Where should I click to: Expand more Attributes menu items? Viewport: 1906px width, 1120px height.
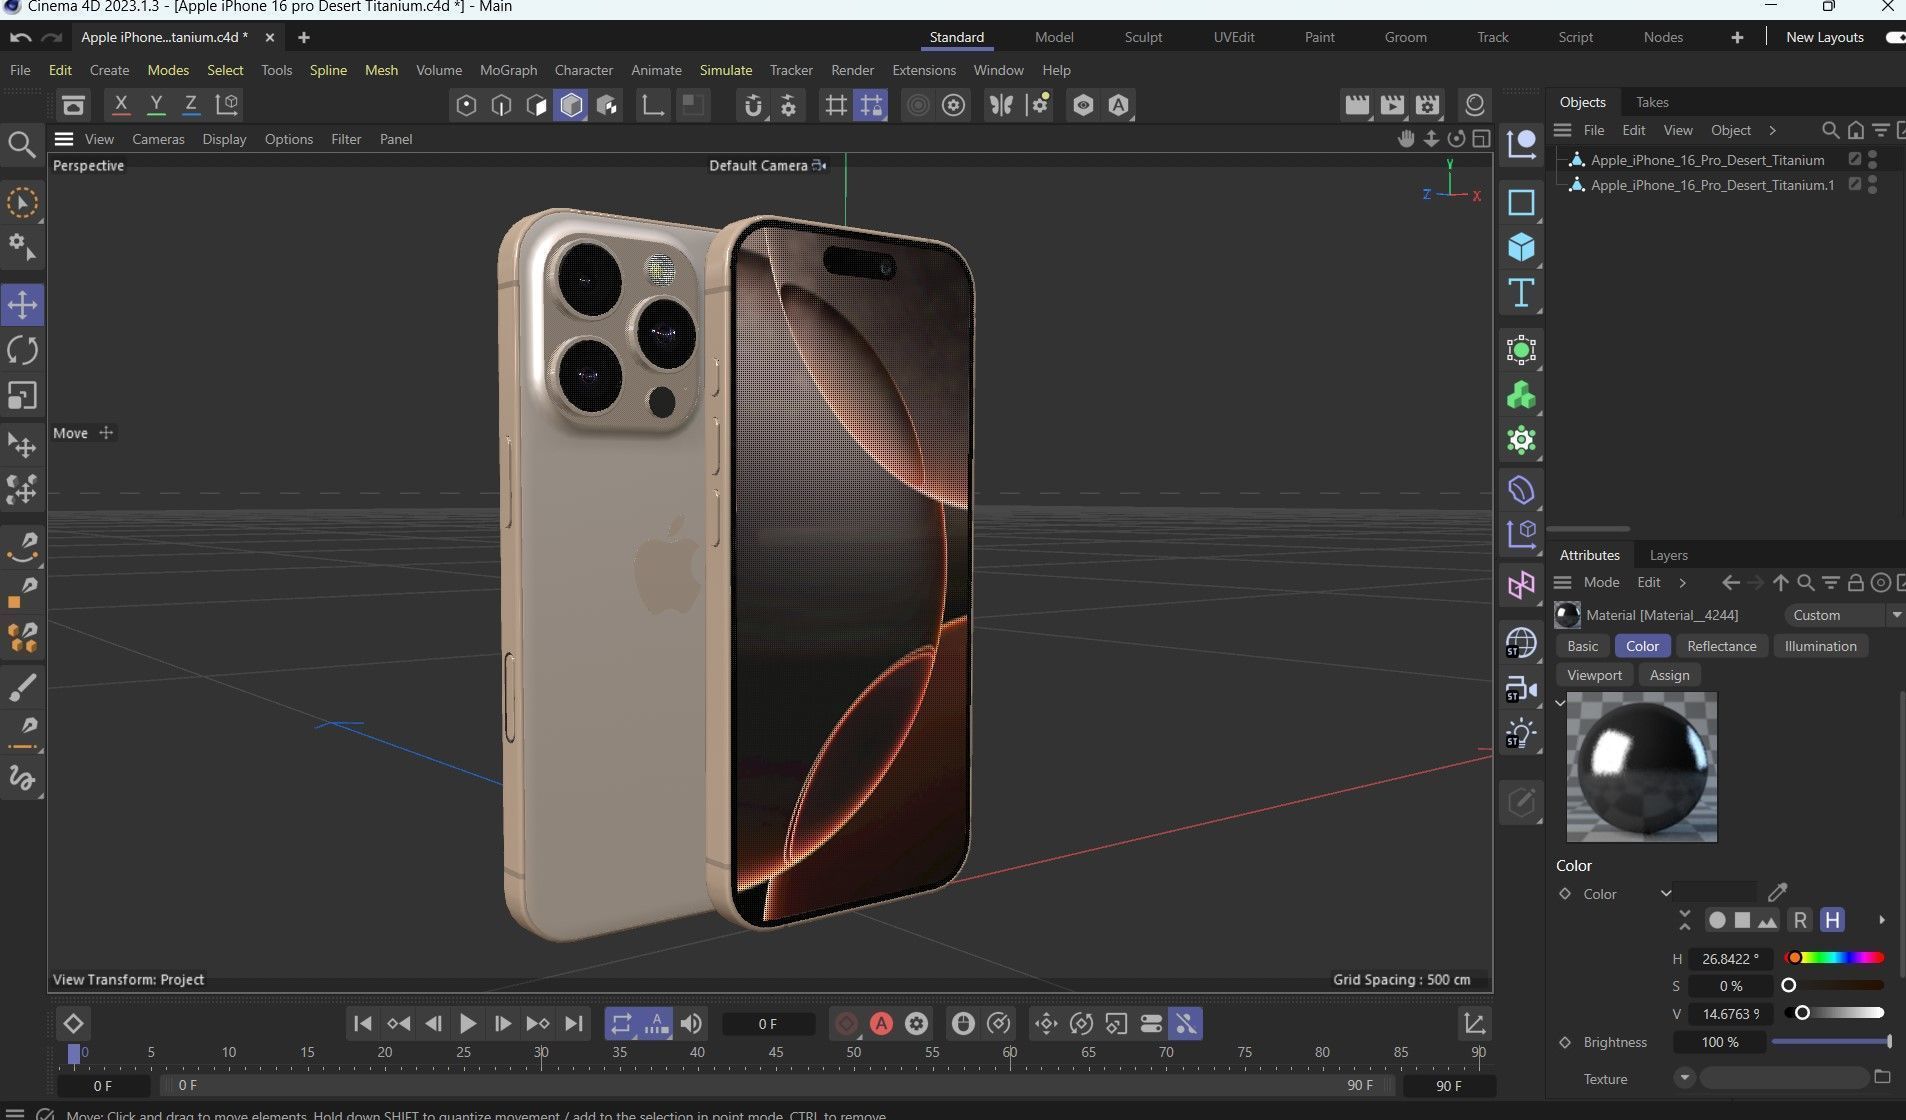1683,582
